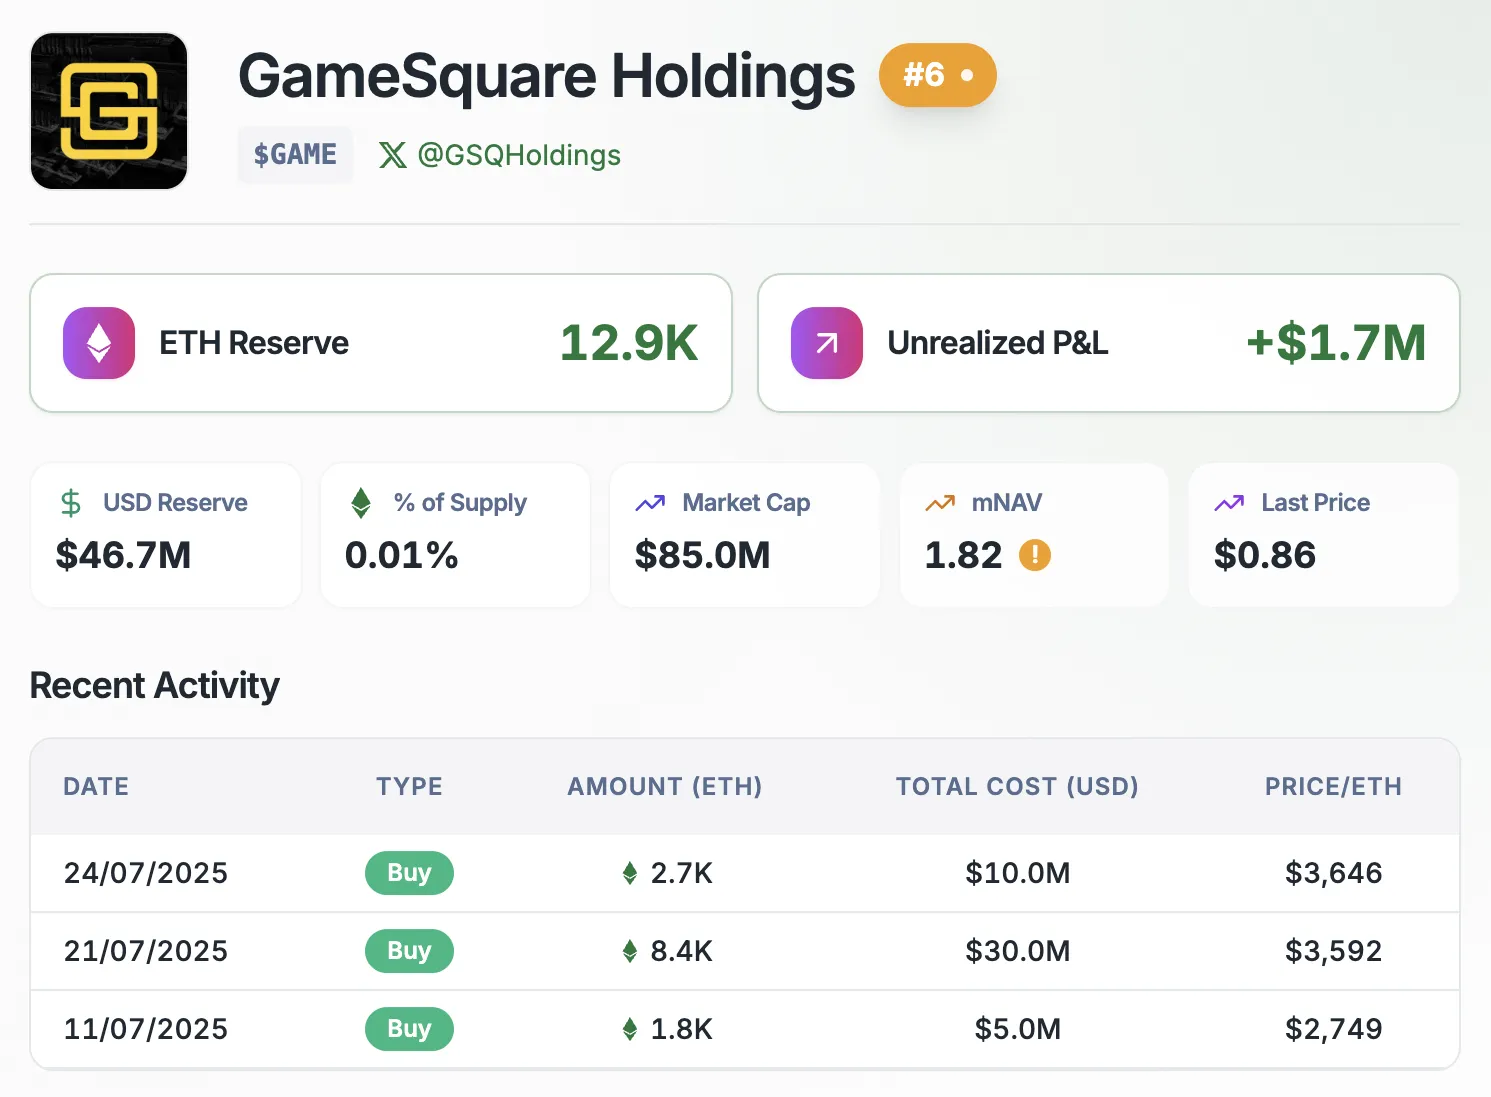Click the orange warning icon next to mNAV 1.82

pyautogui.click(x=1036, y=556)
